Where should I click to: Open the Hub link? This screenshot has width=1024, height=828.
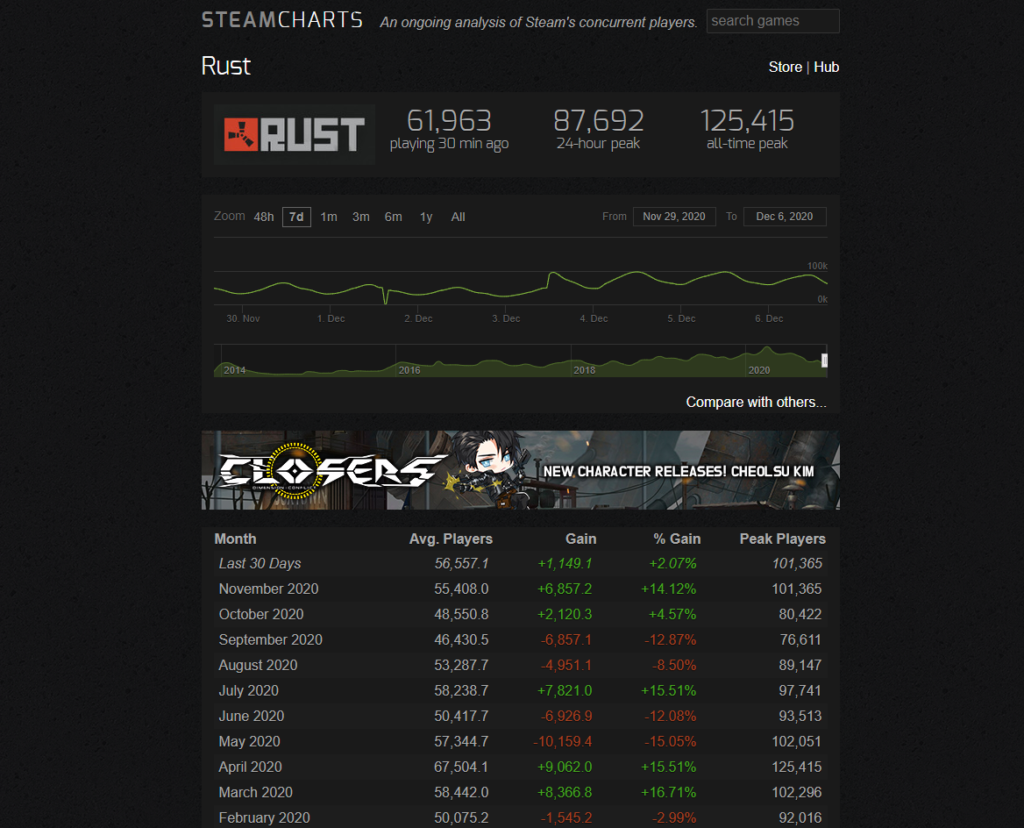(826, 67)
